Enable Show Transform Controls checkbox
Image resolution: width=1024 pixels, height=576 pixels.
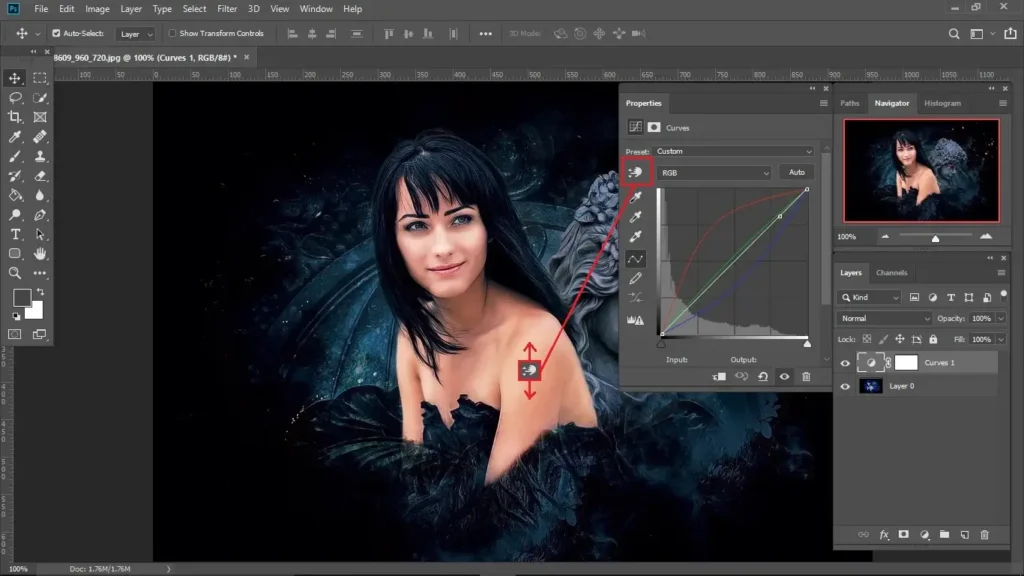coord(172,33)
